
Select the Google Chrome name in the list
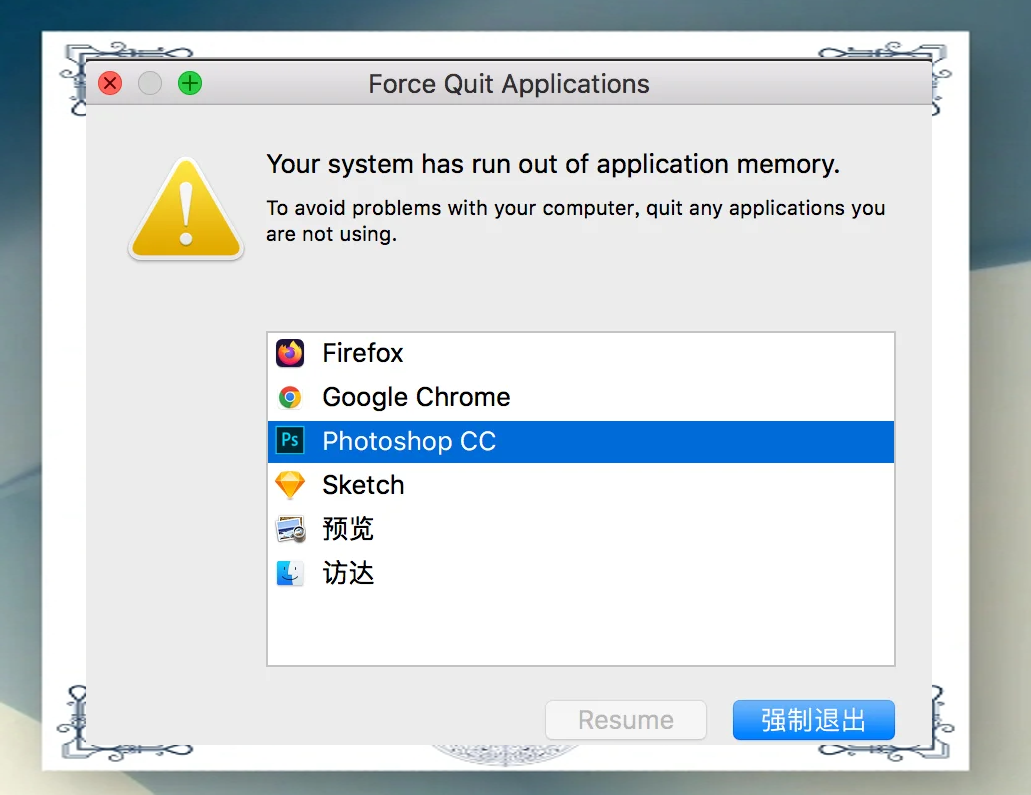click(x=416, y=397)
